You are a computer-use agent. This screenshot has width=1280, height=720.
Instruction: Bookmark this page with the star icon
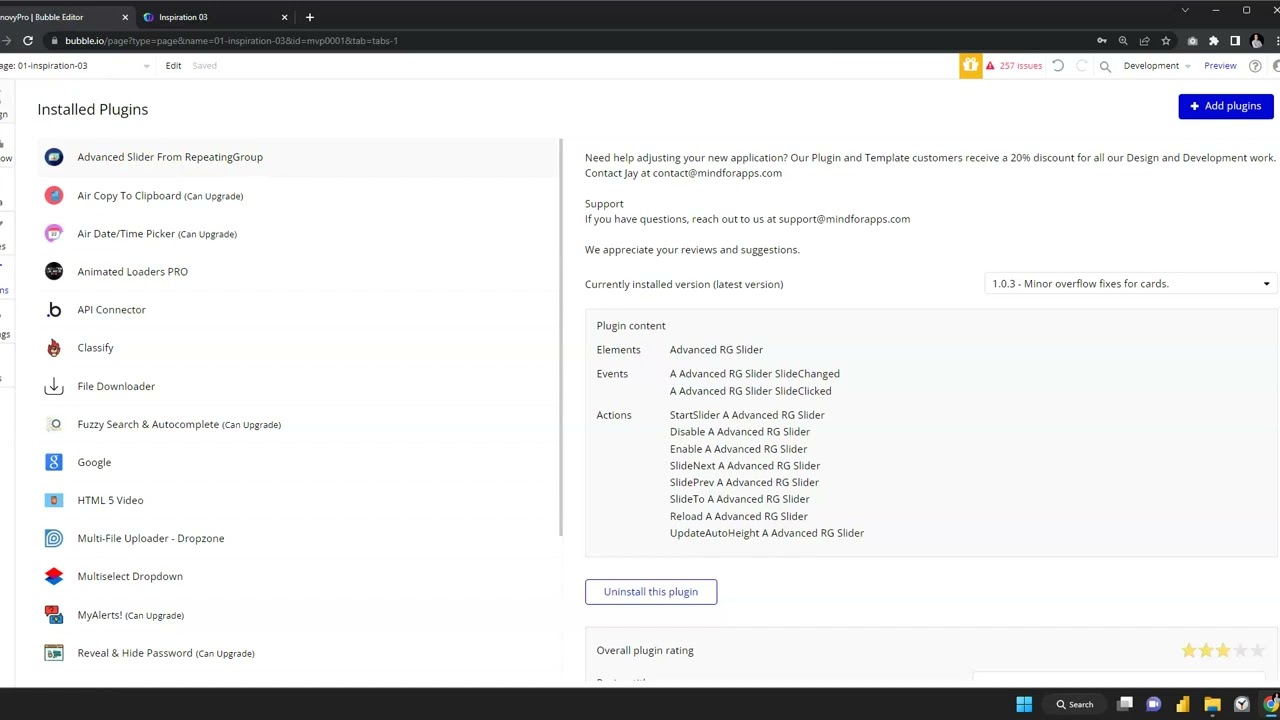tap(1166, 41)
